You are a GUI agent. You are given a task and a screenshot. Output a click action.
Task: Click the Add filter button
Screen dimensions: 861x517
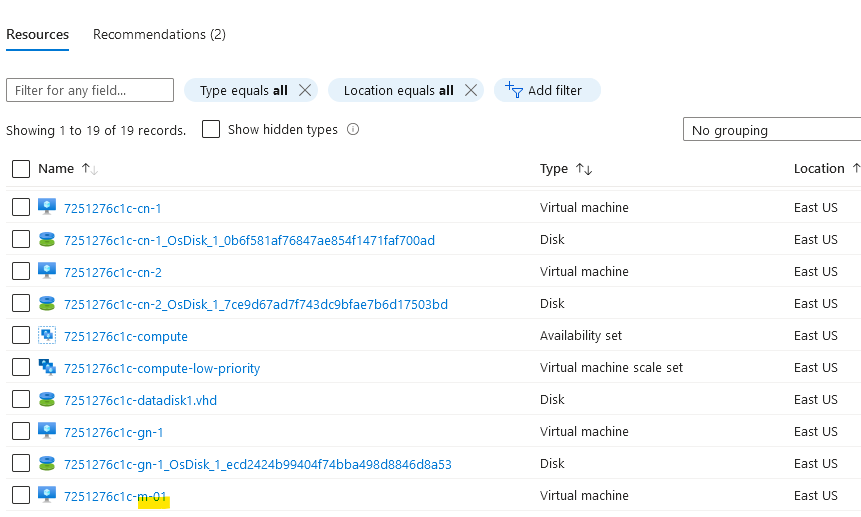pyautogui.click(x=547, y=90)
